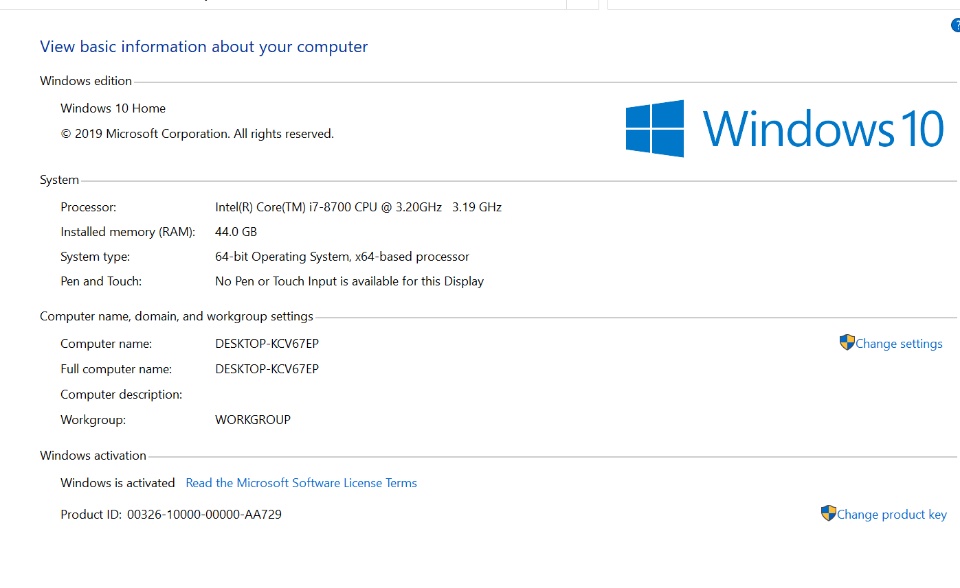Click the Pen and Touch: label
The width and height of the screenshot is (960, 588).
(101, 281)
